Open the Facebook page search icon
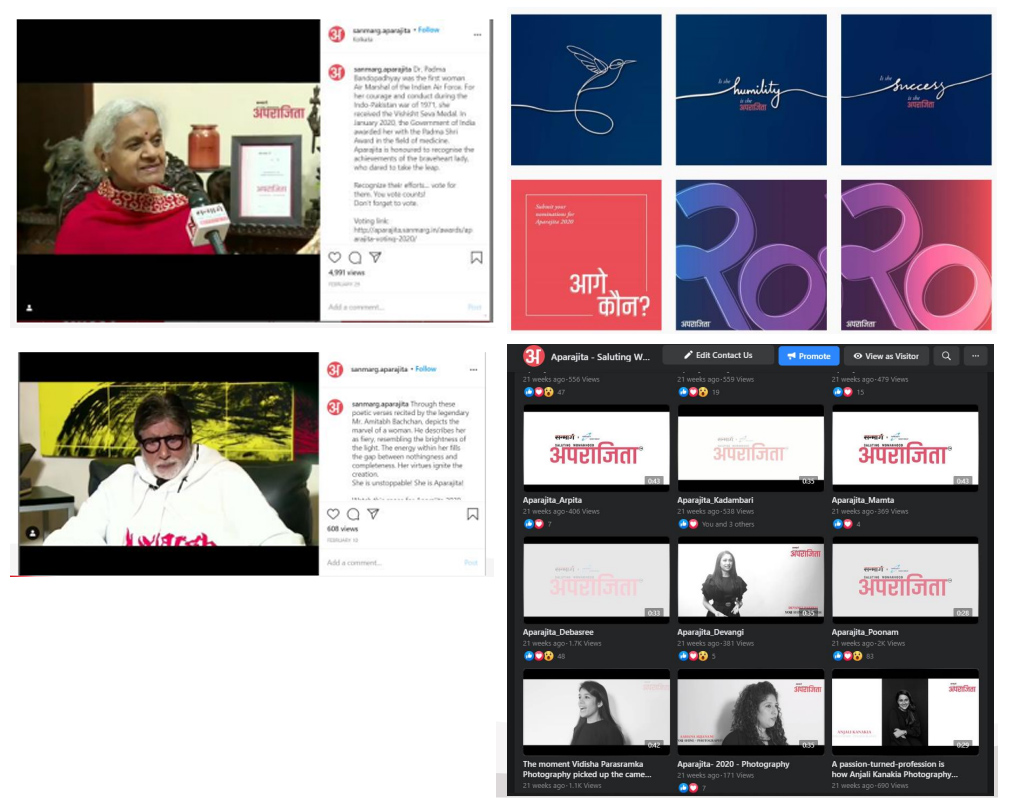 pos(946,356)
